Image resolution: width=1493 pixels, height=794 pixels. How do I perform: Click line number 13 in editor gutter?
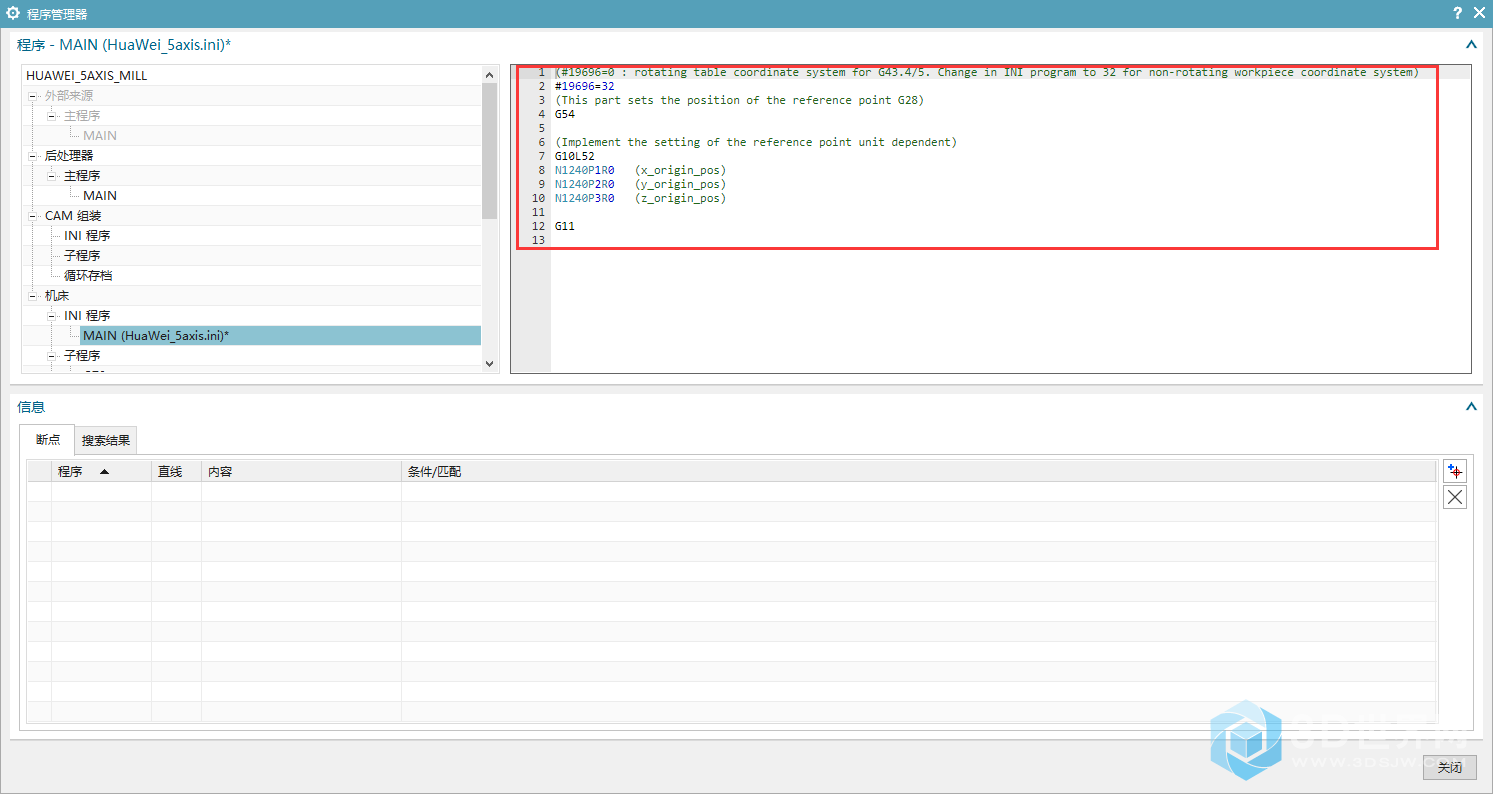click(539, 240)
